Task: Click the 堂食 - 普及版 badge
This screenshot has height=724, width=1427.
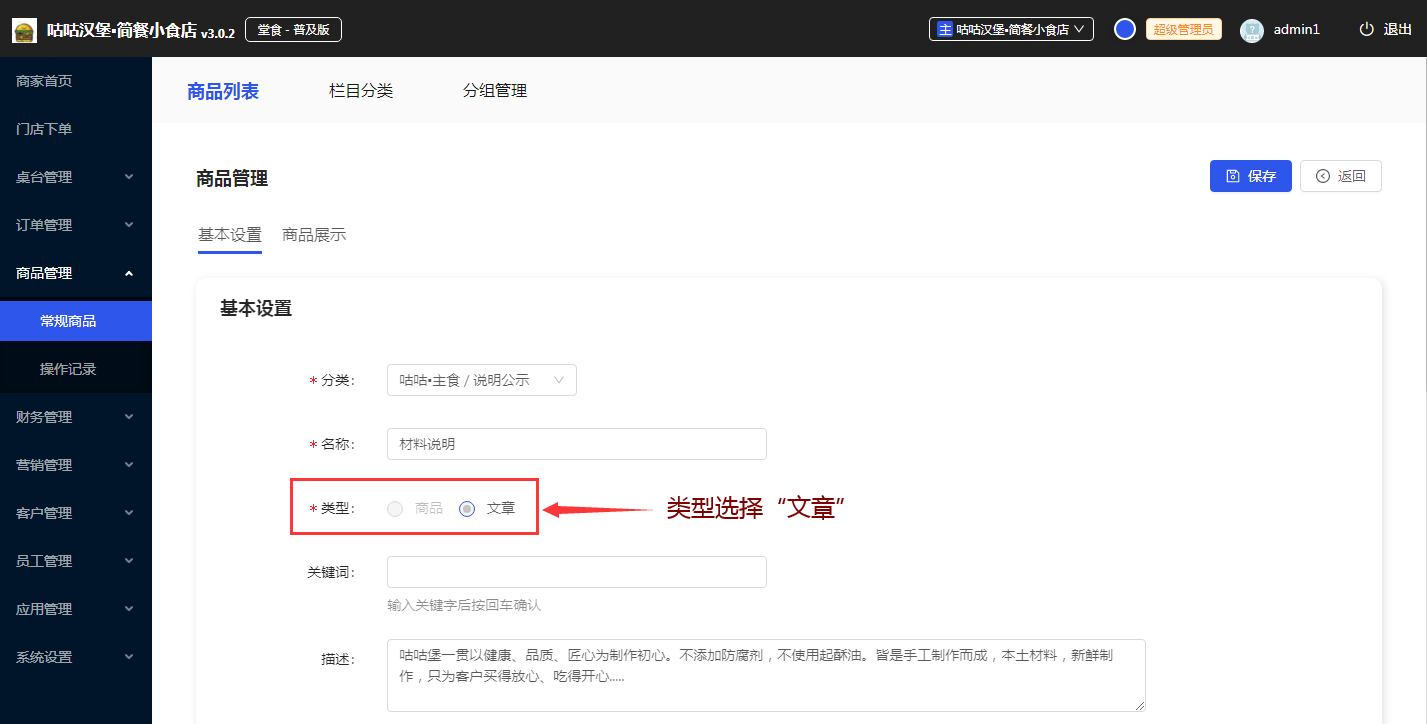Action: point(293,30)
